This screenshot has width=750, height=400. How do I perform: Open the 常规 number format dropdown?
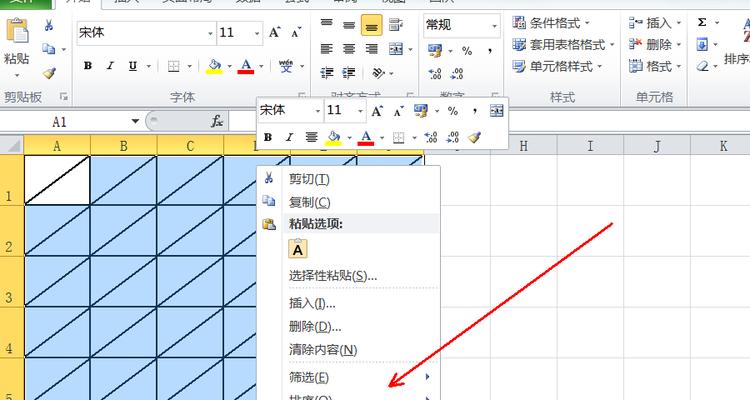[x=462, y=25]
